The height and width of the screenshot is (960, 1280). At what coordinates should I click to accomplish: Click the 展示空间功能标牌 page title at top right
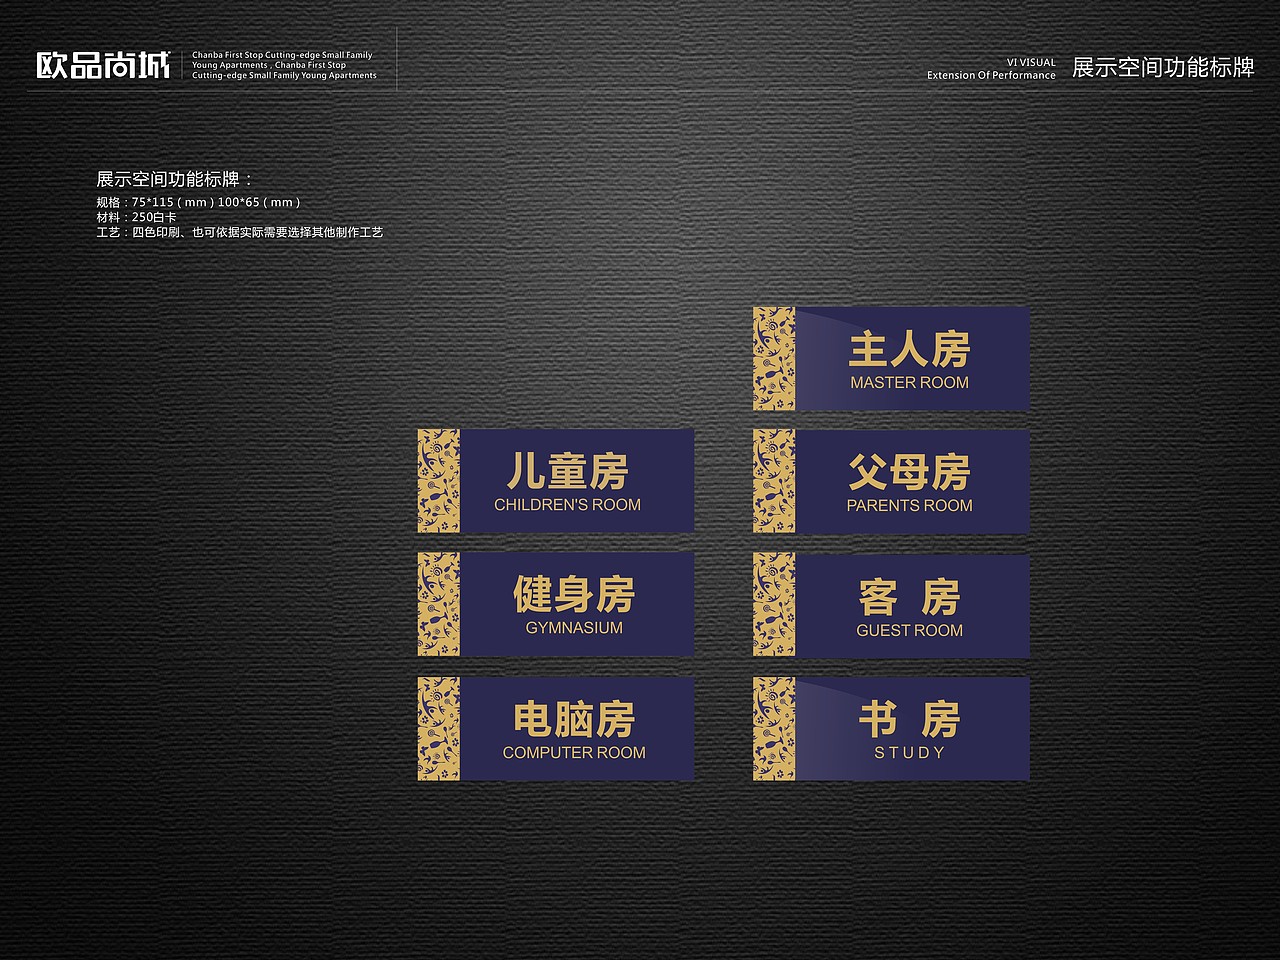pos(1163,67)
